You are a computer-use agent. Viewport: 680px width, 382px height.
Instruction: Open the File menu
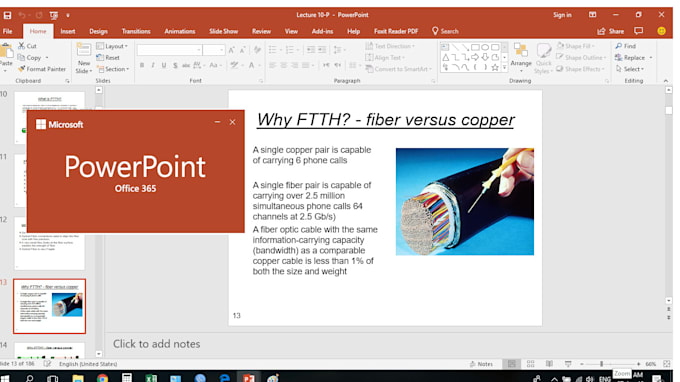pyautogui.click(x=7, y=31)
